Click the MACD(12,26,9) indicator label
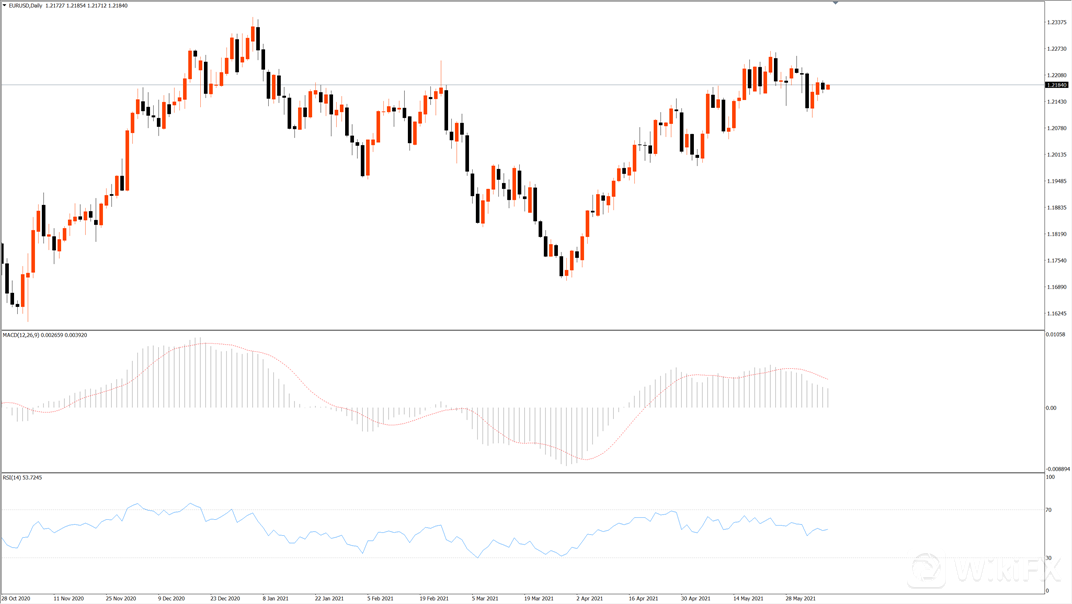The image size is (1072, 604). pyautogui.click(x=24, y=335)
